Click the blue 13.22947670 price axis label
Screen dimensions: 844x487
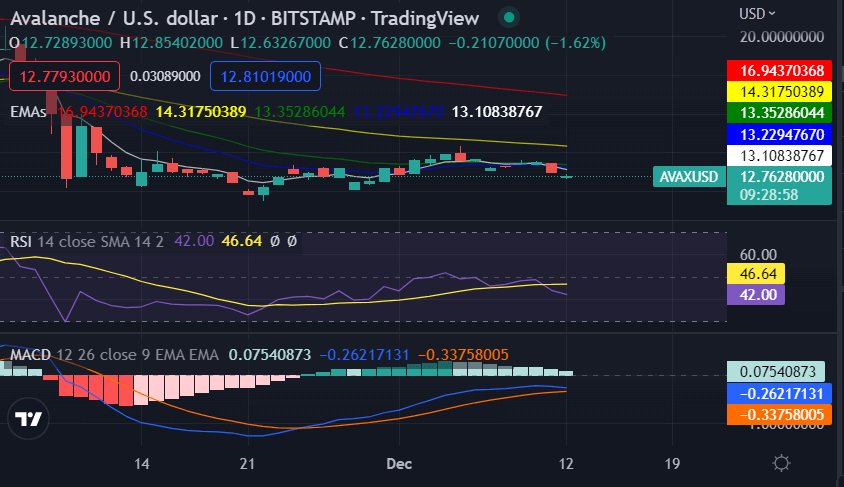coord(779,135)
